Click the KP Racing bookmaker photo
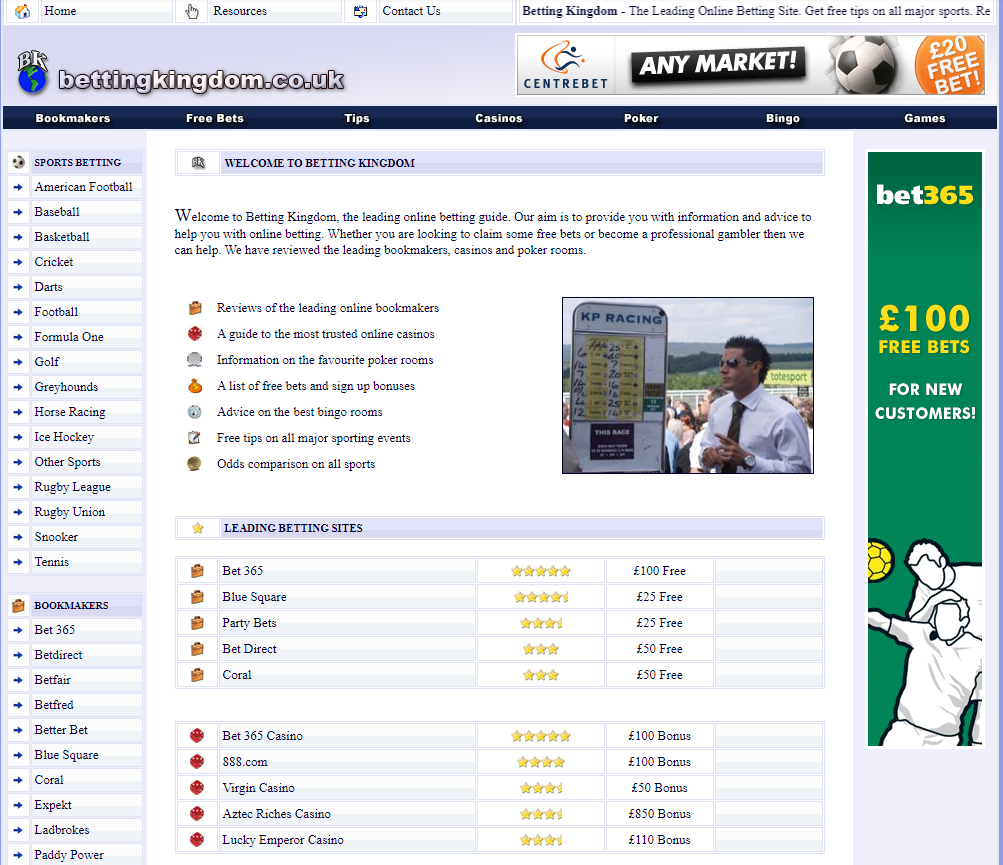 [688, 385]
